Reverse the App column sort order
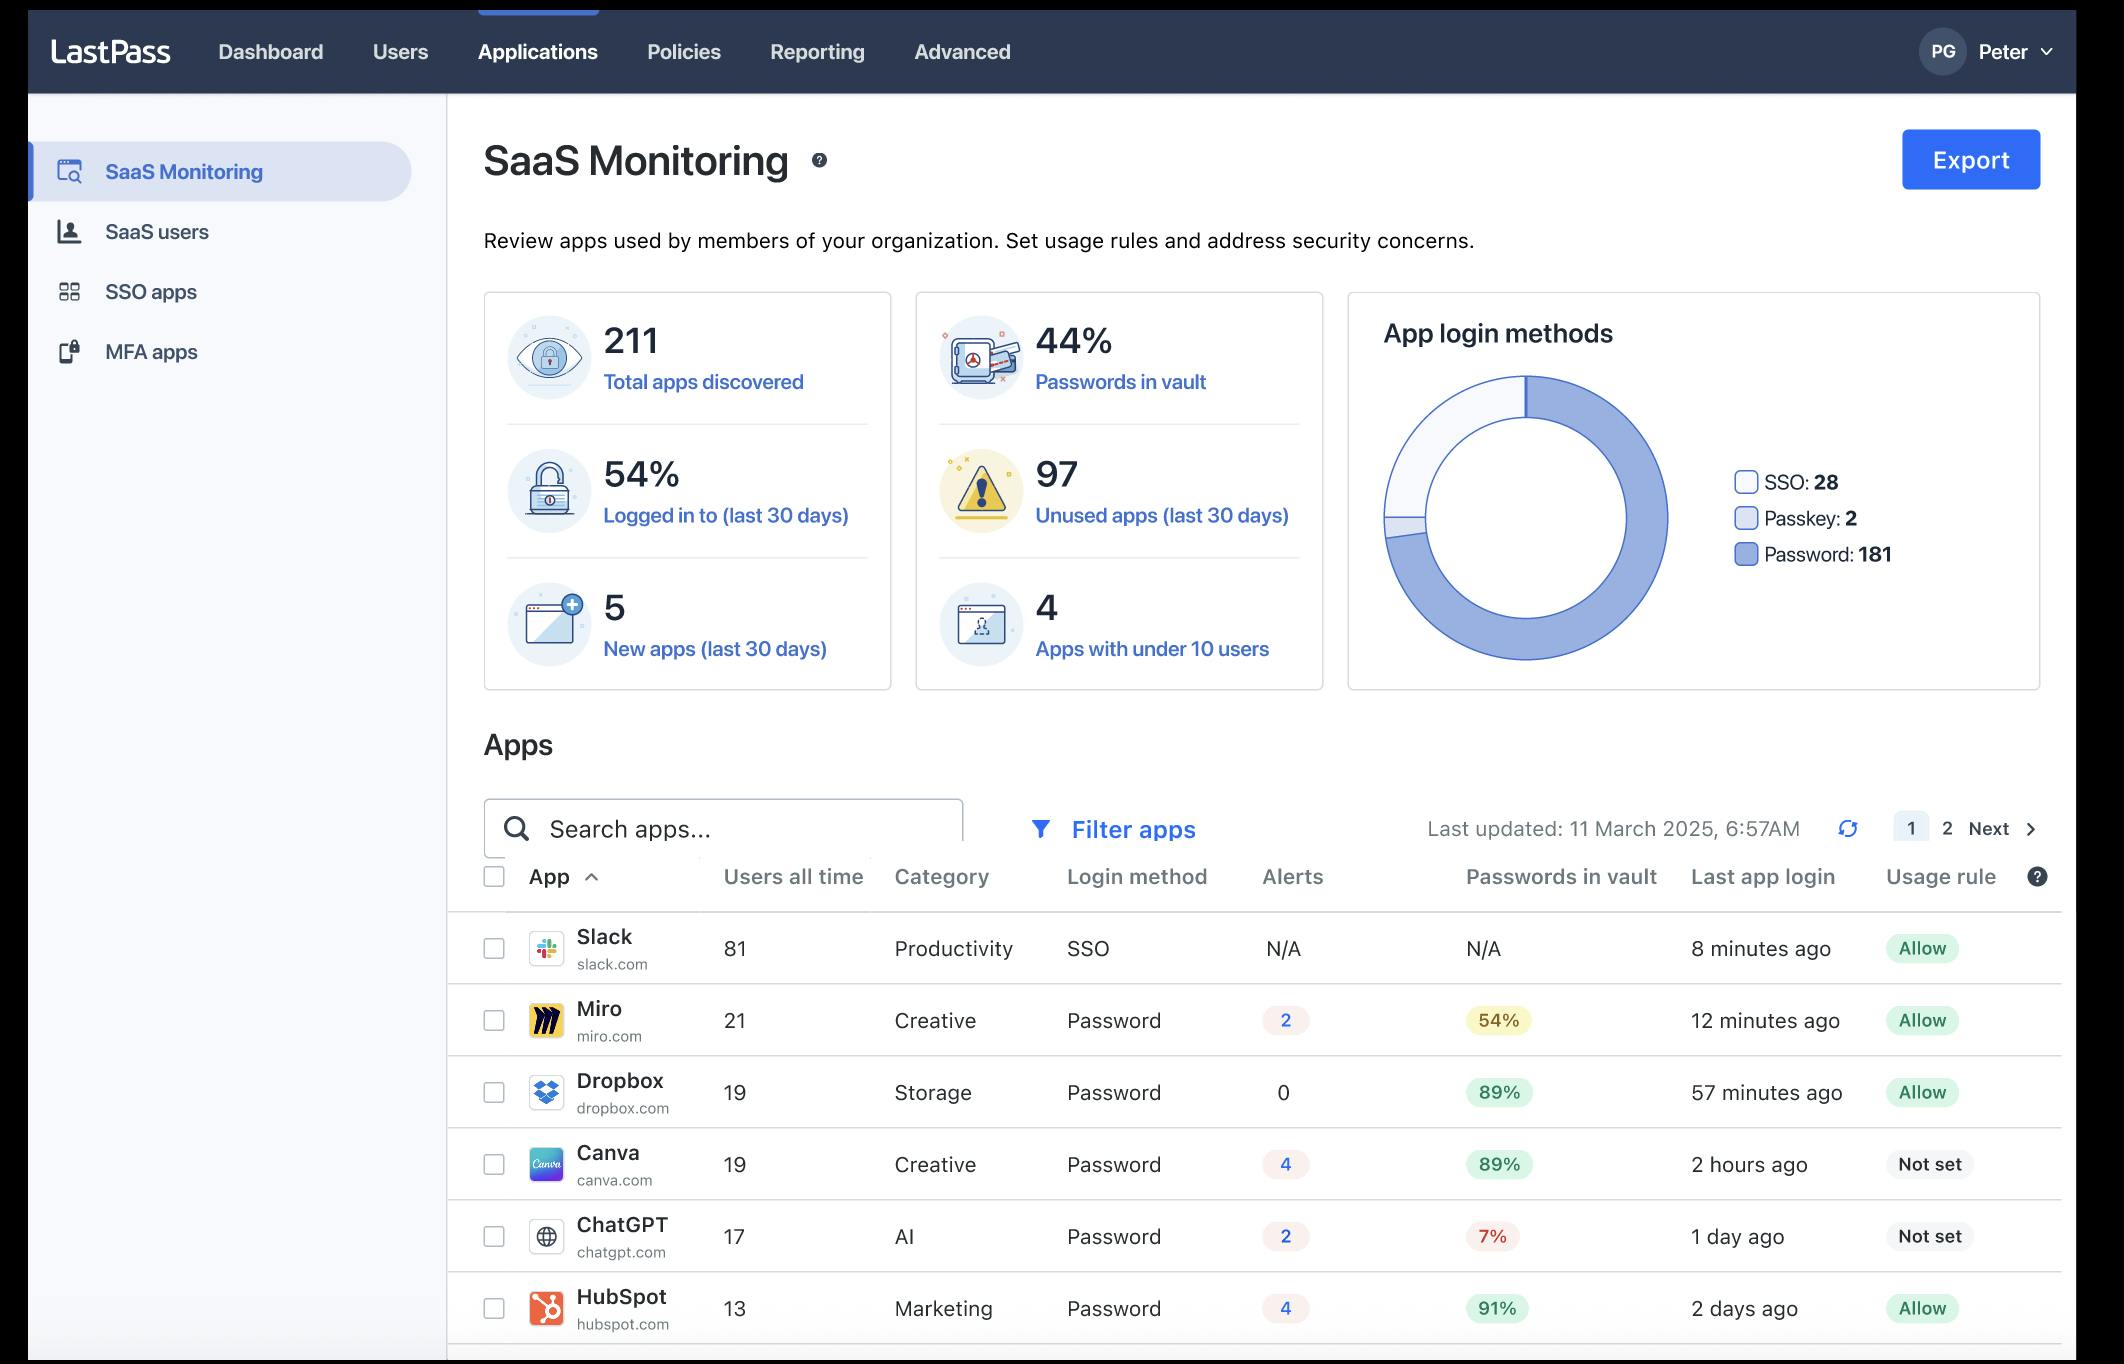 (x=590, y=877)
